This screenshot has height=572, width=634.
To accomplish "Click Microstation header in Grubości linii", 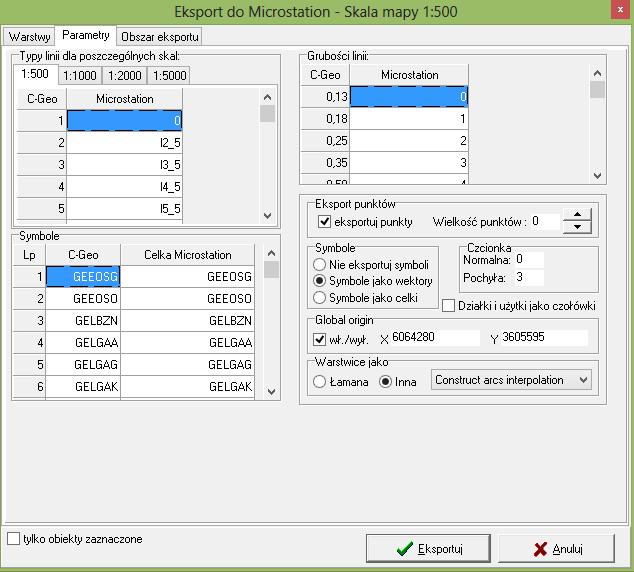I will [409, 75].
